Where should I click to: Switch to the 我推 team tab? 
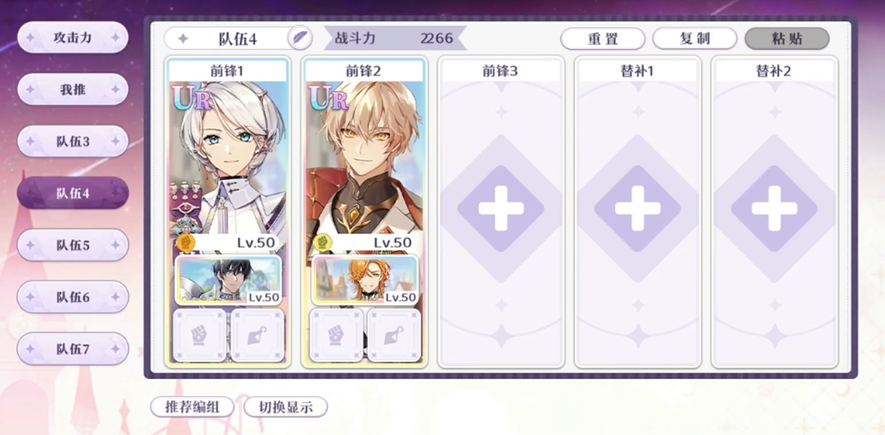(73, 90)
